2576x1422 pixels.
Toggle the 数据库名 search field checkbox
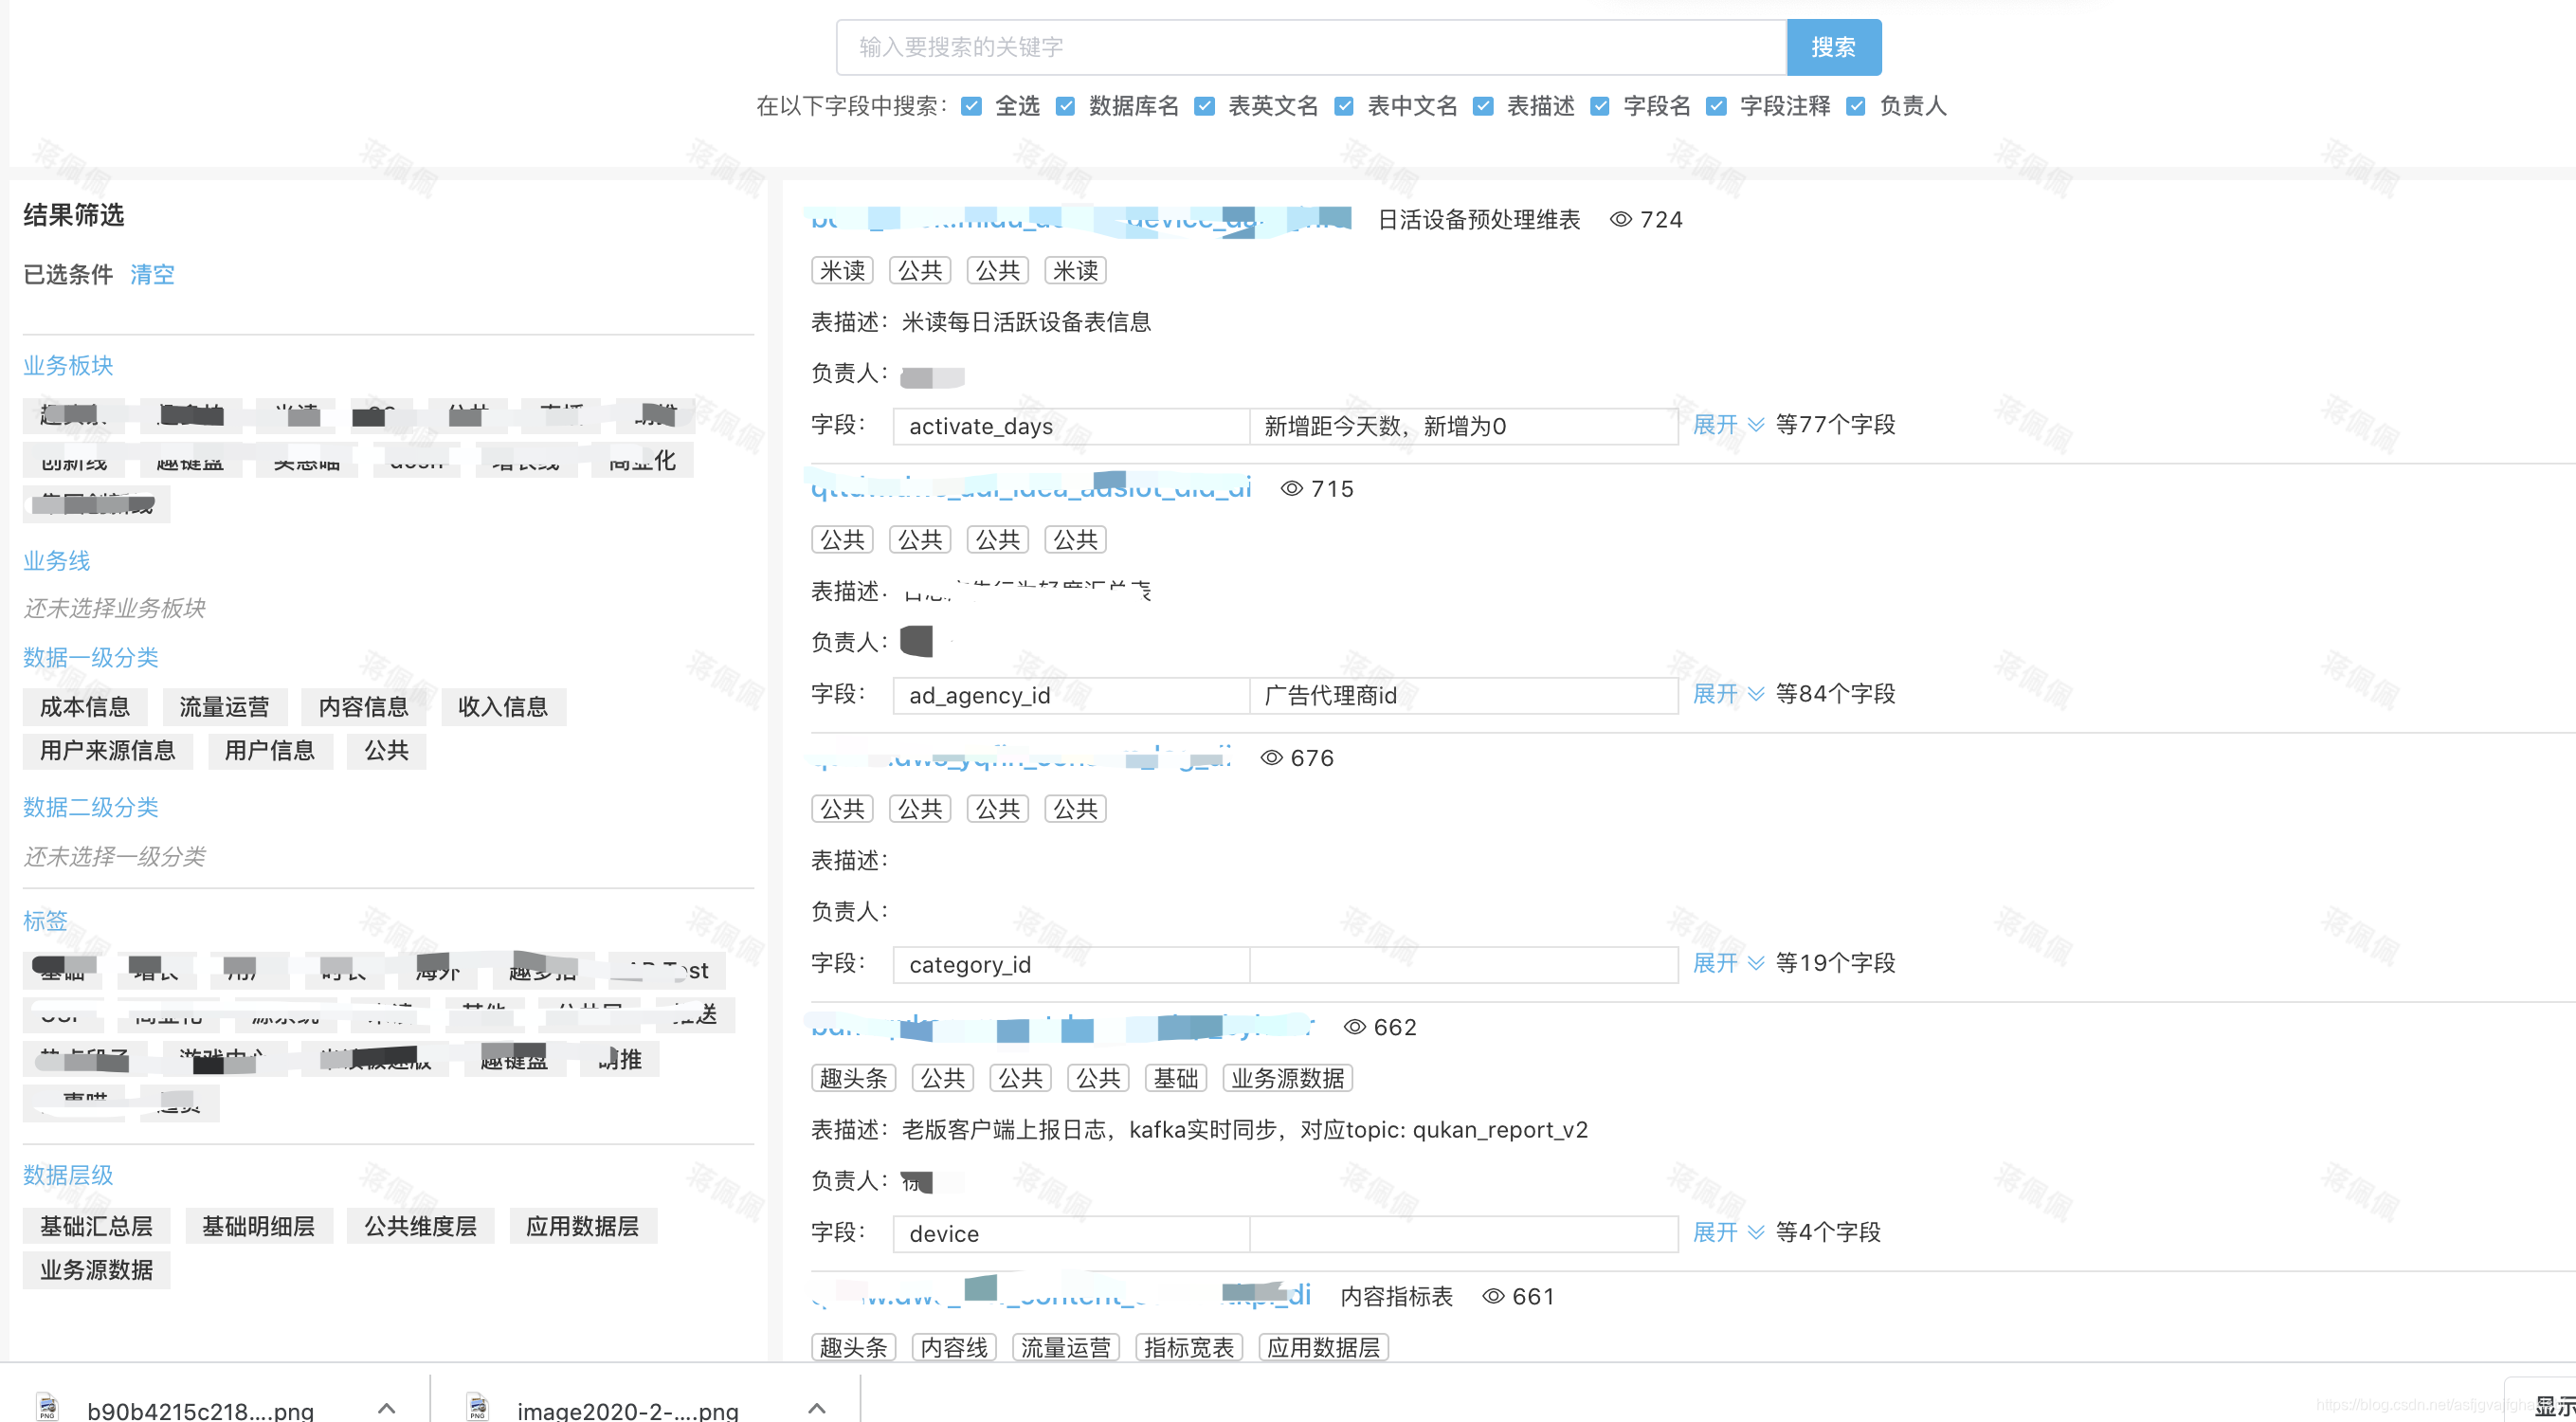click(1066, 106)
